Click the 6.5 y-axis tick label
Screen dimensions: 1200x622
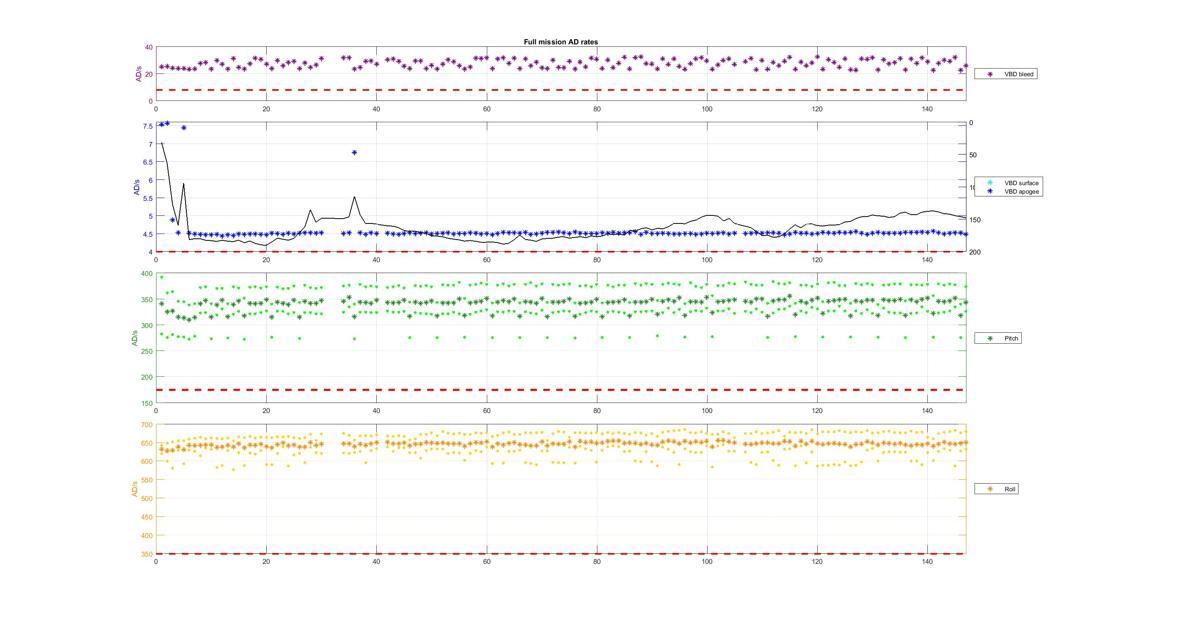click(147, 162)
